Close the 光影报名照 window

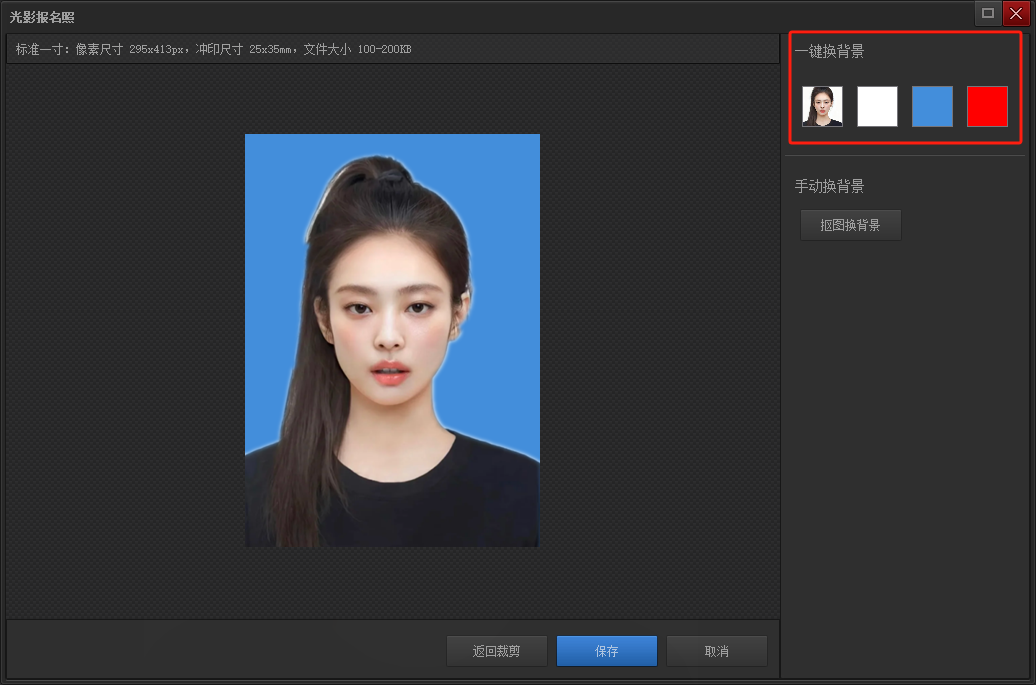(x=1016, y=13)
